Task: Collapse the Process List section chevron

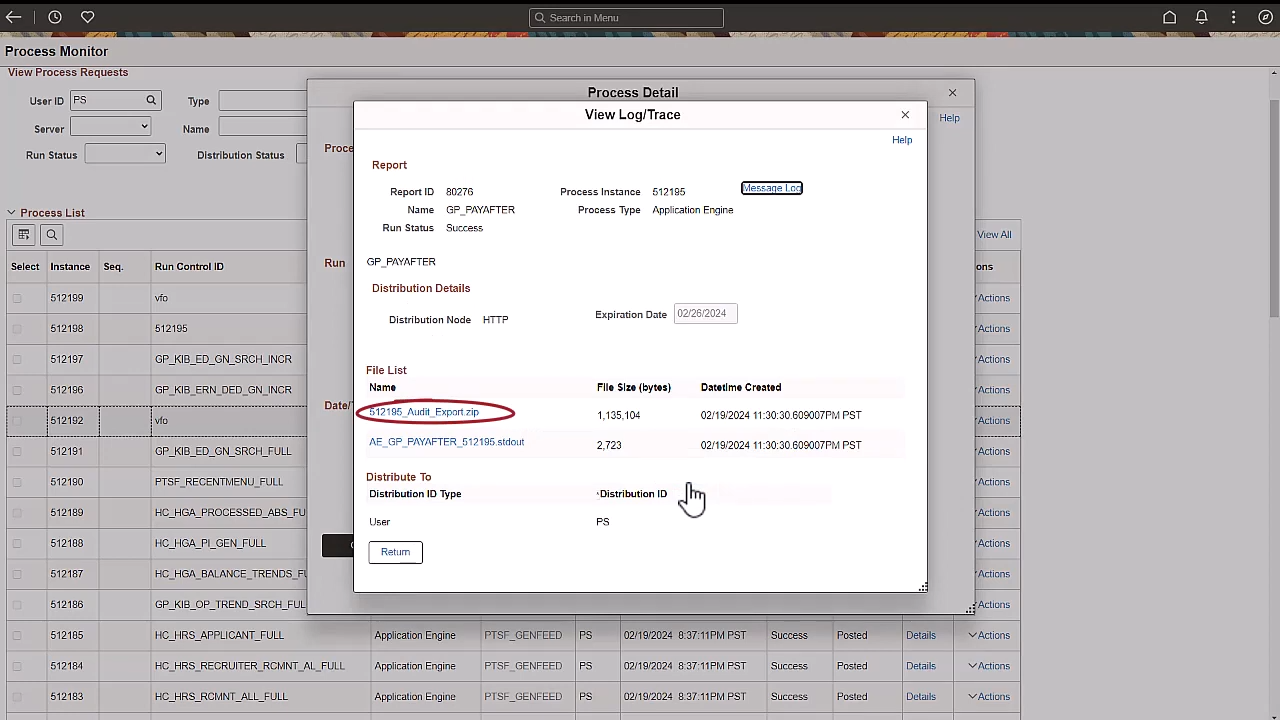Action: pos(10,212)
